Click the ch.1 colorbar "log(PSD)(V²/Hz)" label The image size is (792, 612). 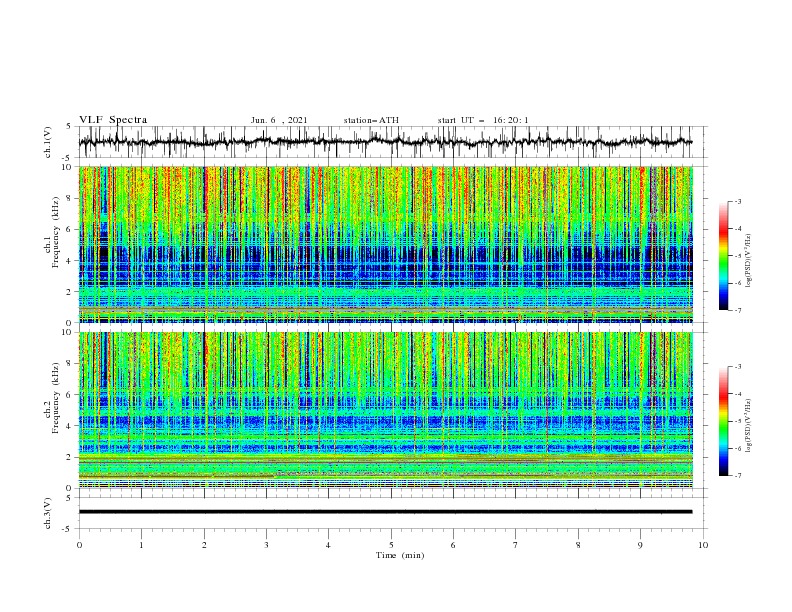click(x=748, y=261)
